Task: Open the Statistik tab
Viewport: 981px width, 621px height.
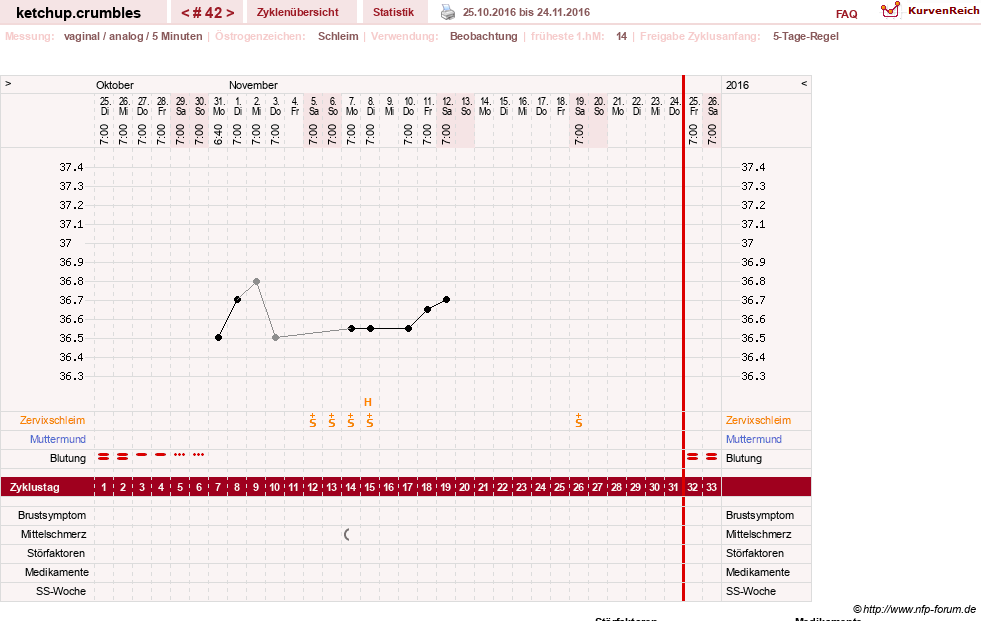Action: 394,12
